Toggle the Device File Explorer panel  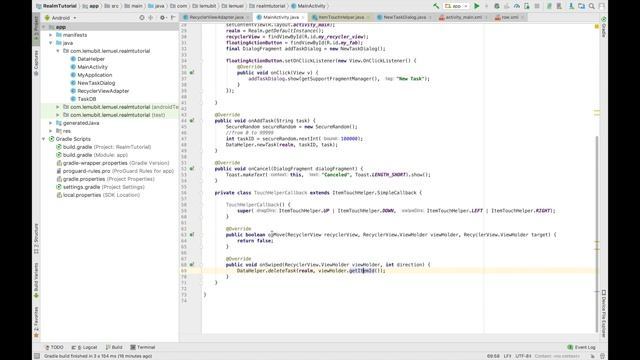click(604, 313)
